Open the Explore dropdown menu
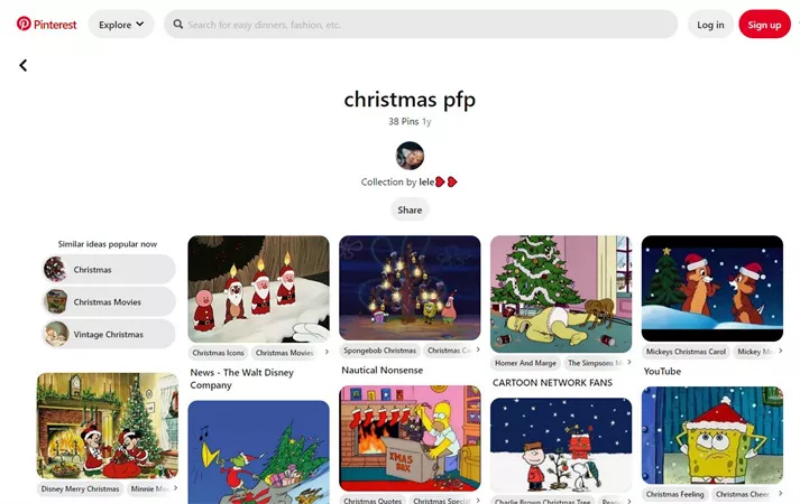This screenshot has height=504, width=800. coord(121,24)
